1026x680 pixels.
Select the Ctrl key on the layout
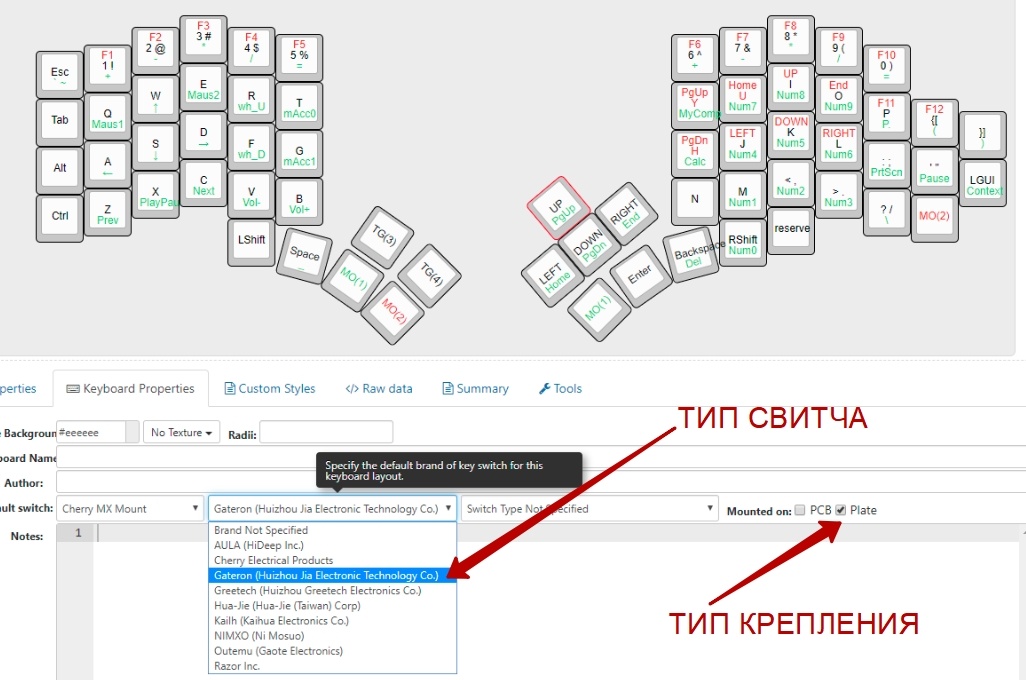click(60, 218)
